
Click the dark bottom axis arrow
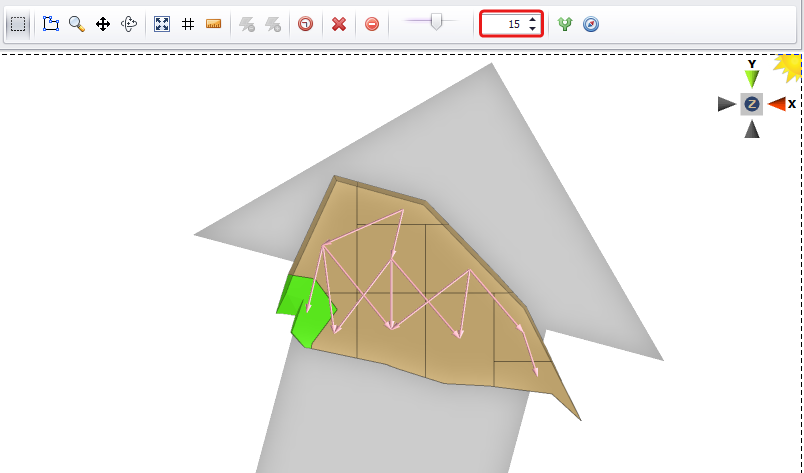click(x=752, y=129)
